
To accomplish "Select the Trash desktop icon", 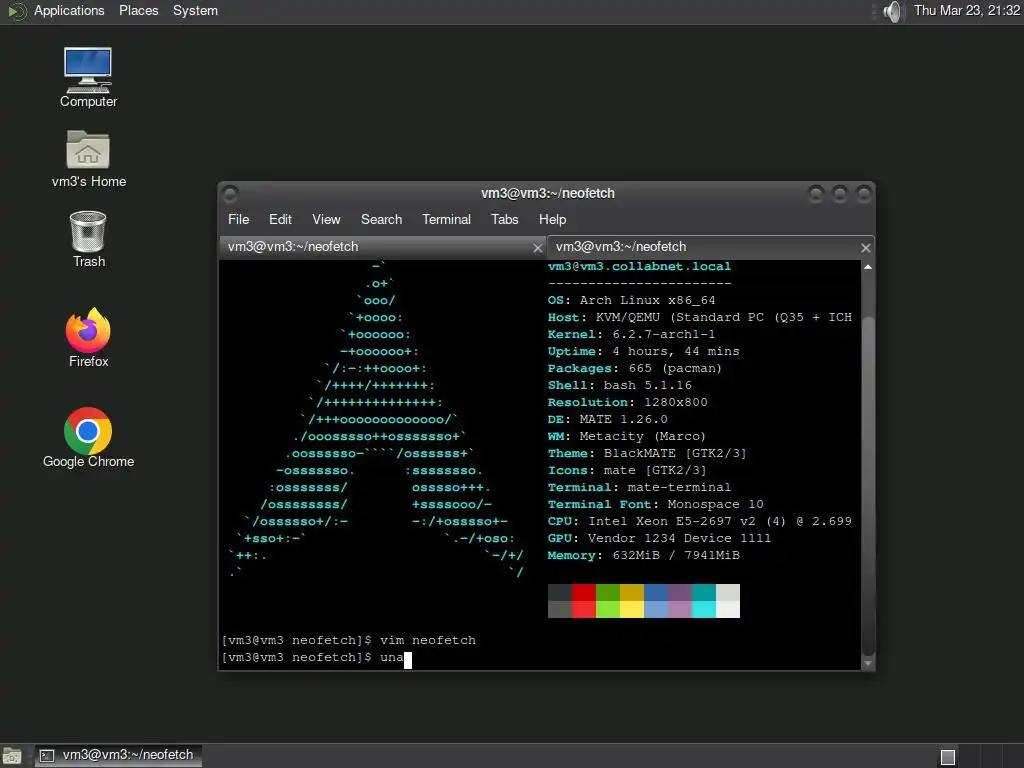I will (88, 239).
